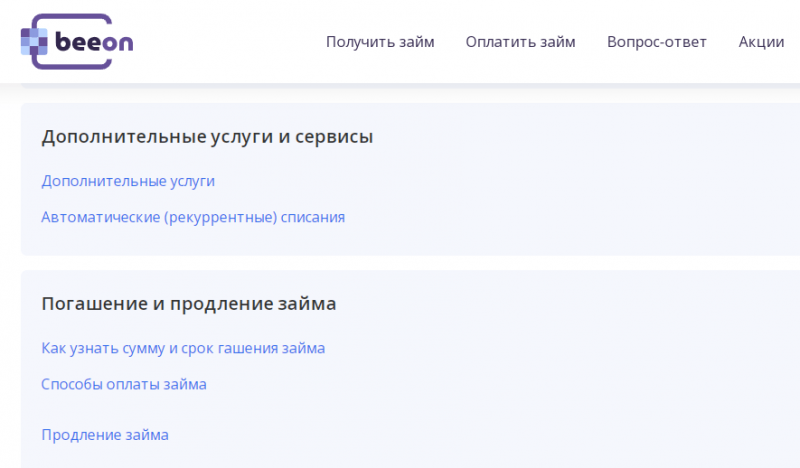800x468 pixels.
Task: Open Как узнать сумму и срок гашения займа
Action: 183,349
